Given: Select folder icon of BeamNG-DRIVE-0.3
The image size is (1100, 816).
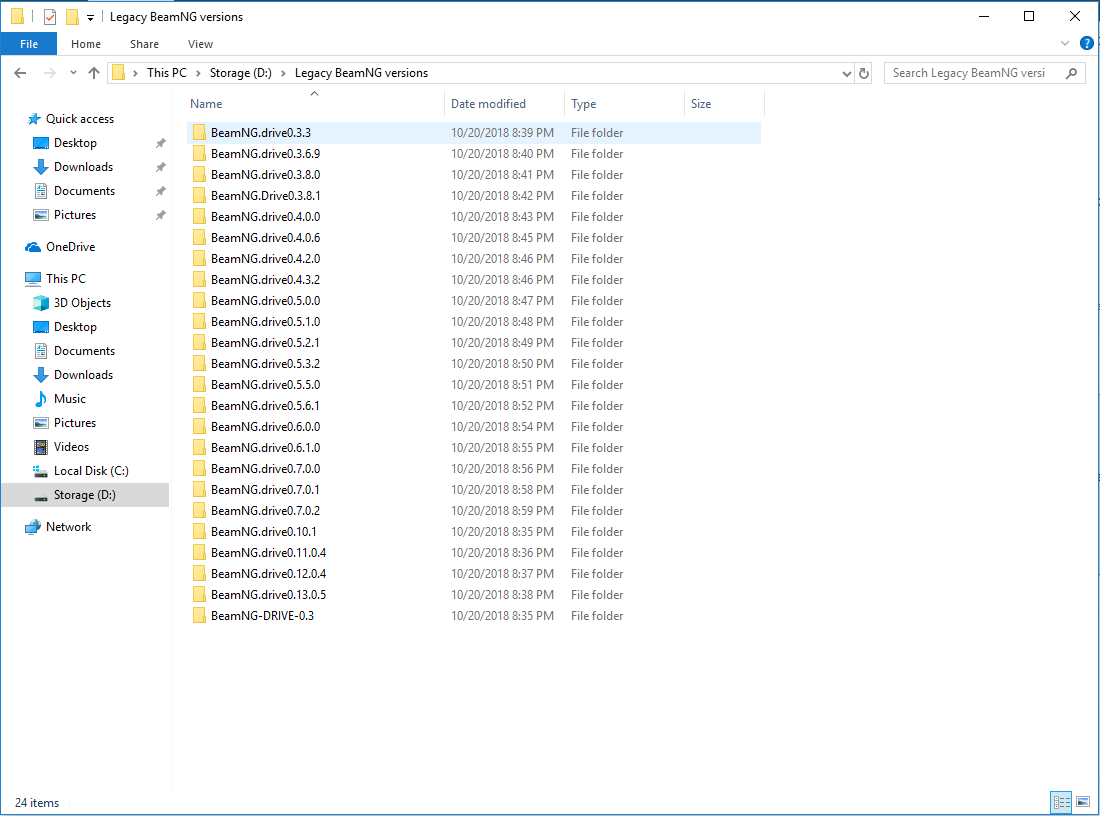Looking at the screenshot, I should click(199, 616).
